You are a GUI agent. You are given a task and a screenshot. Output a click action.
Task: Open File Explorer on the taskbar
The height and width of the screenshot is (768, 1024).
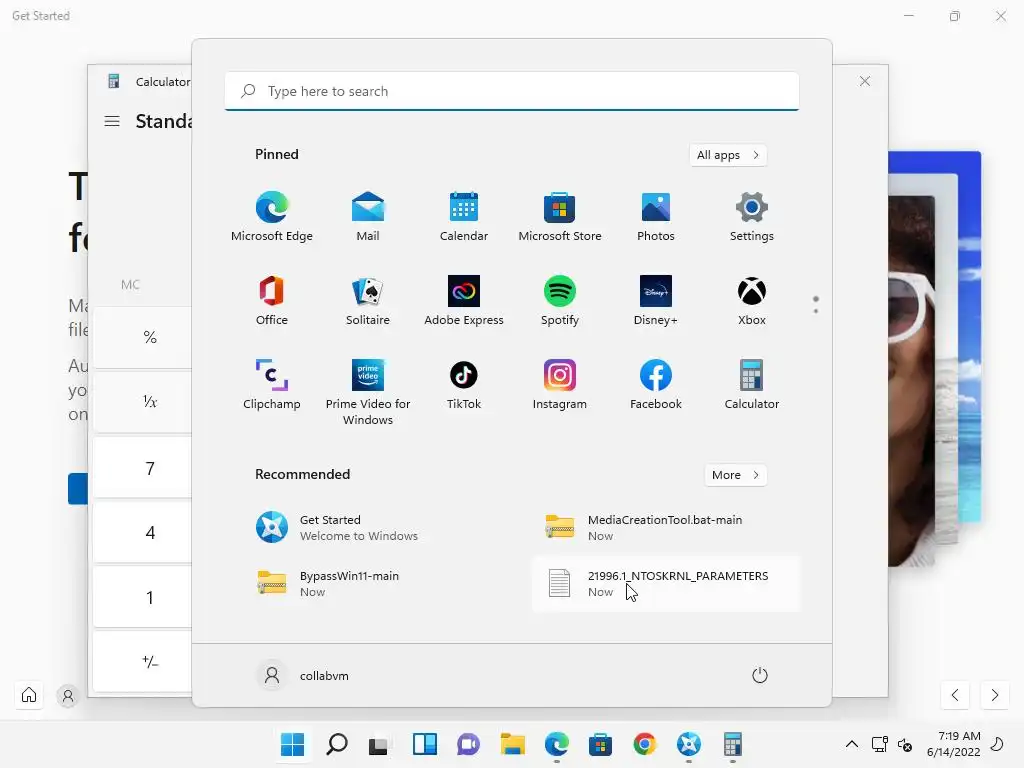pos(513,744)
